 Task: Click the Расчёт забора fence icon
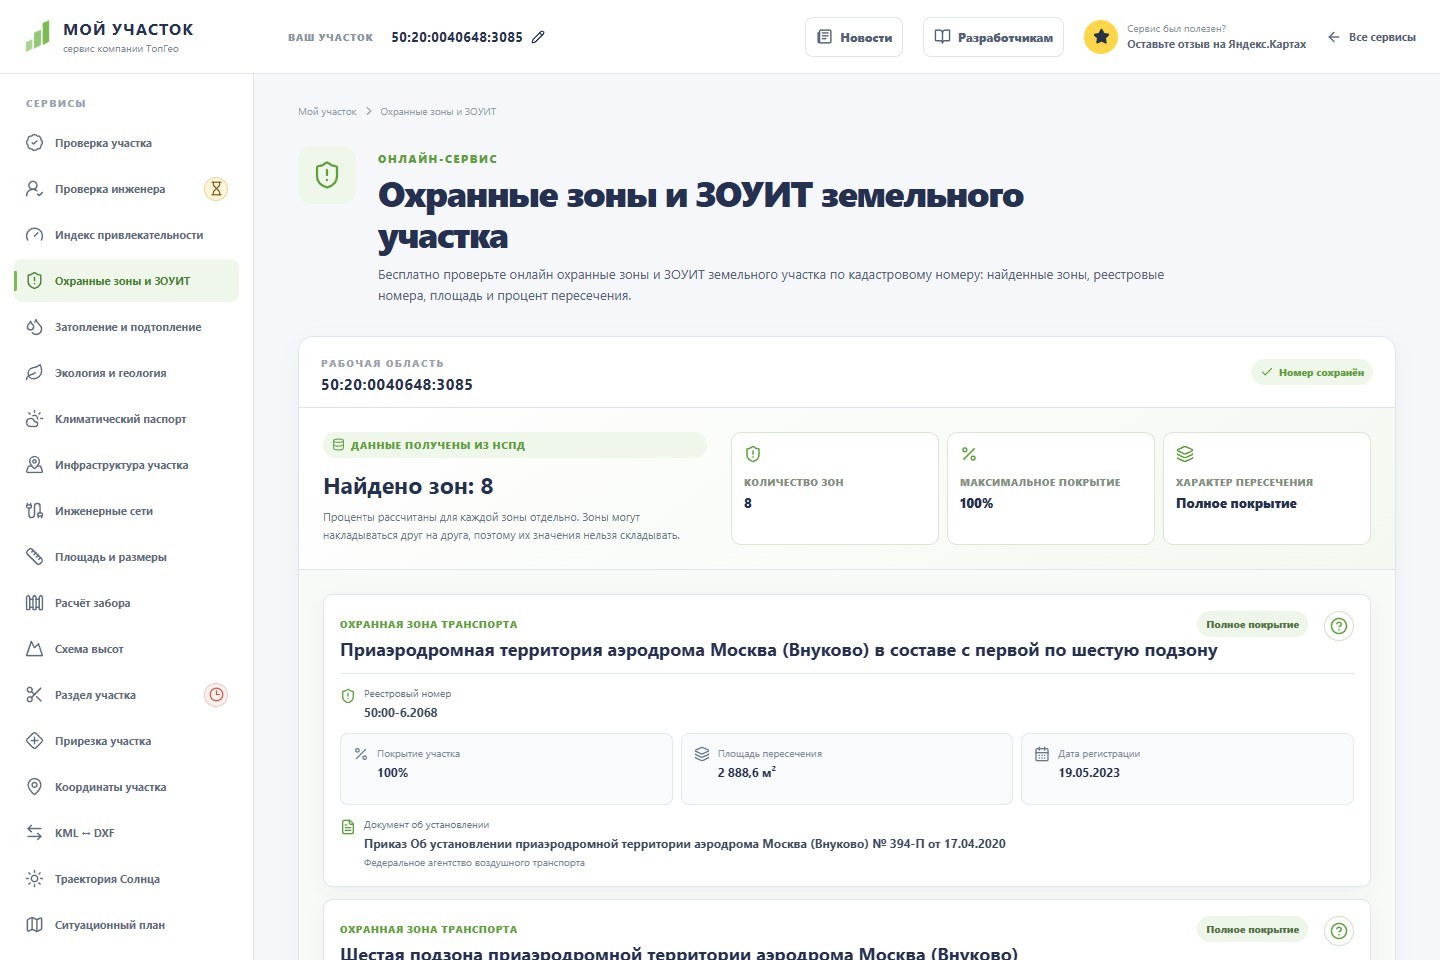pyautogui.click(x=34, y=603)
